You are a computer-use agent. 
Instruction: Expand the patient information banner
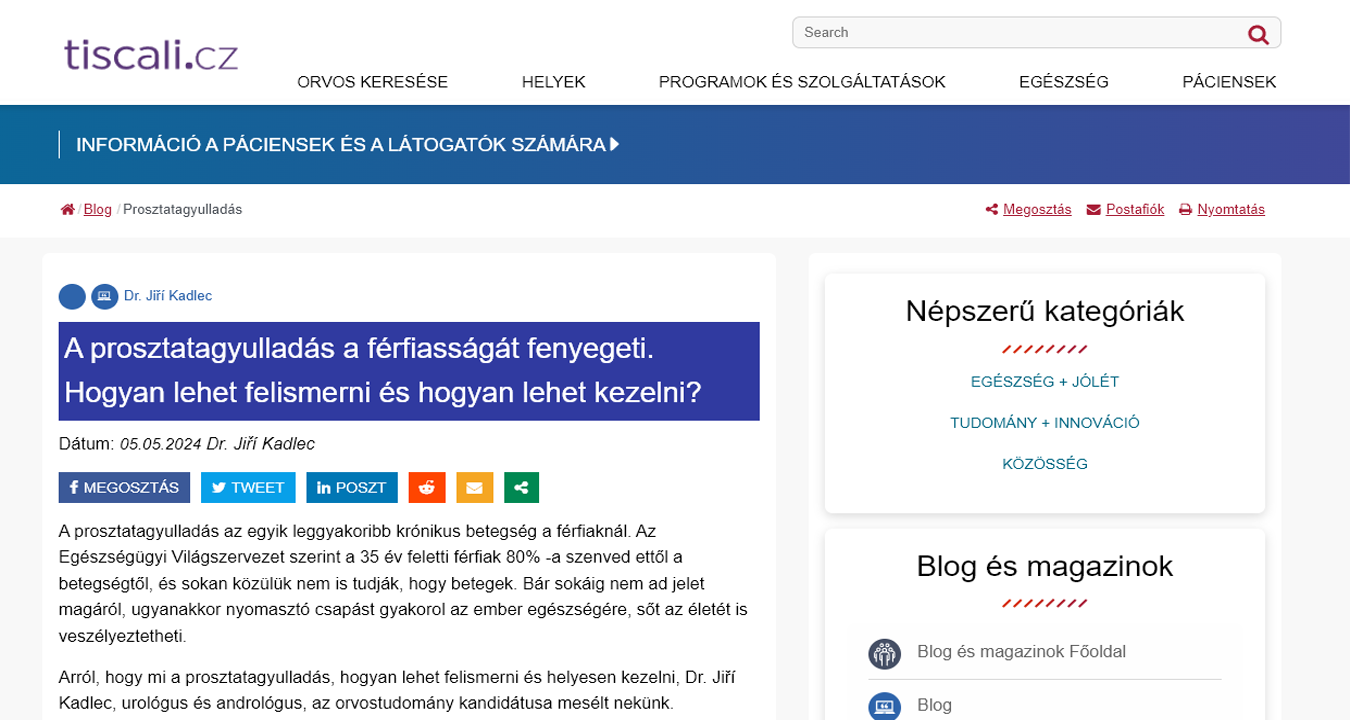click(x=348, y=145)
